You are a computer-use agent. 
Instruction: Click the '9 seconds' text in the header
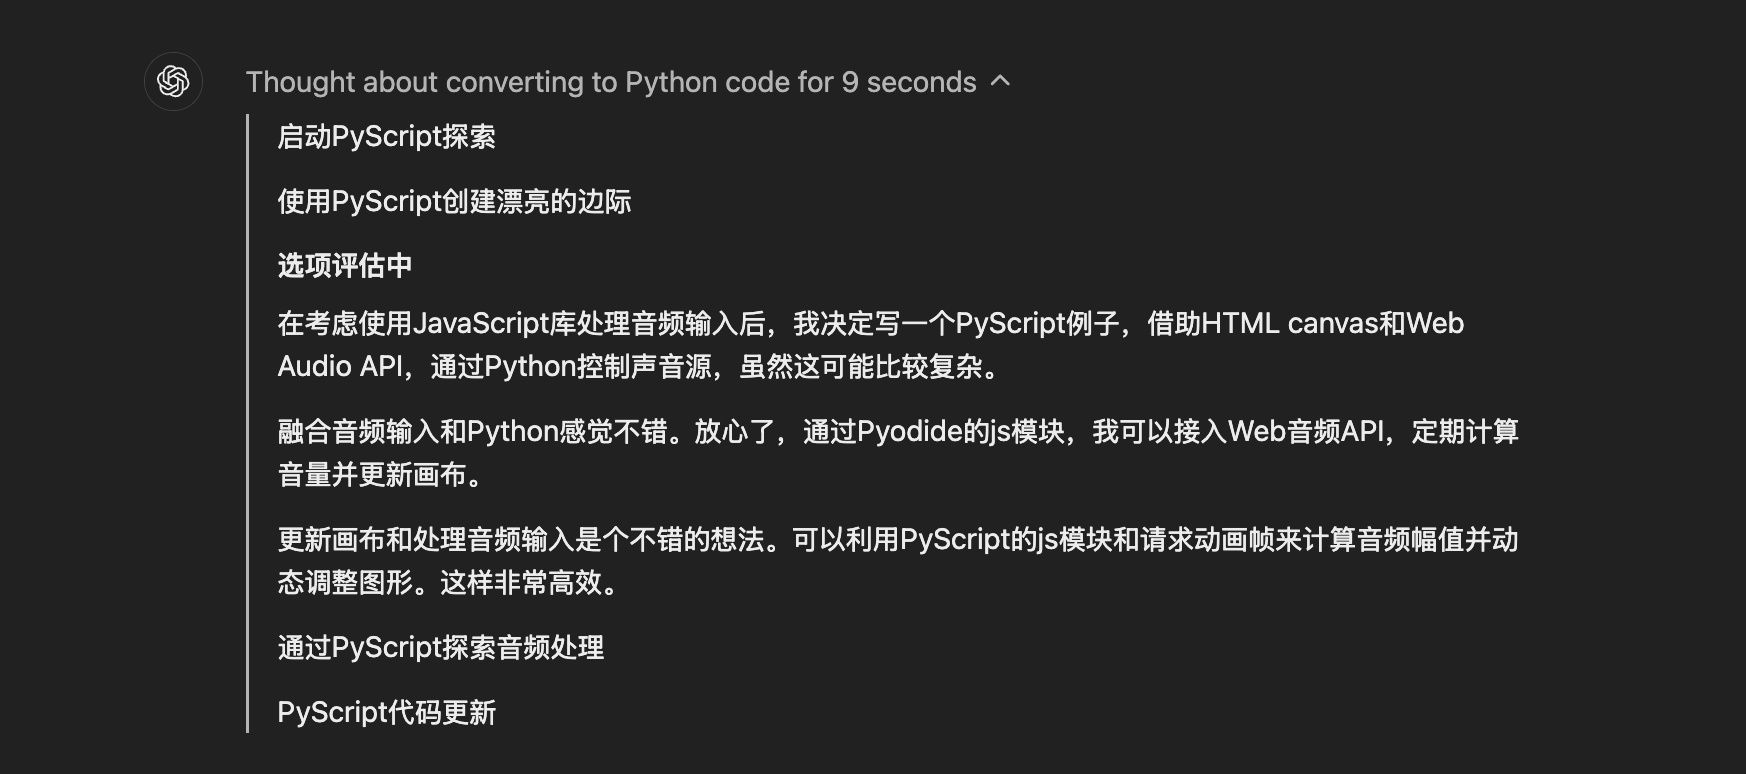click(x=909, y=82)
